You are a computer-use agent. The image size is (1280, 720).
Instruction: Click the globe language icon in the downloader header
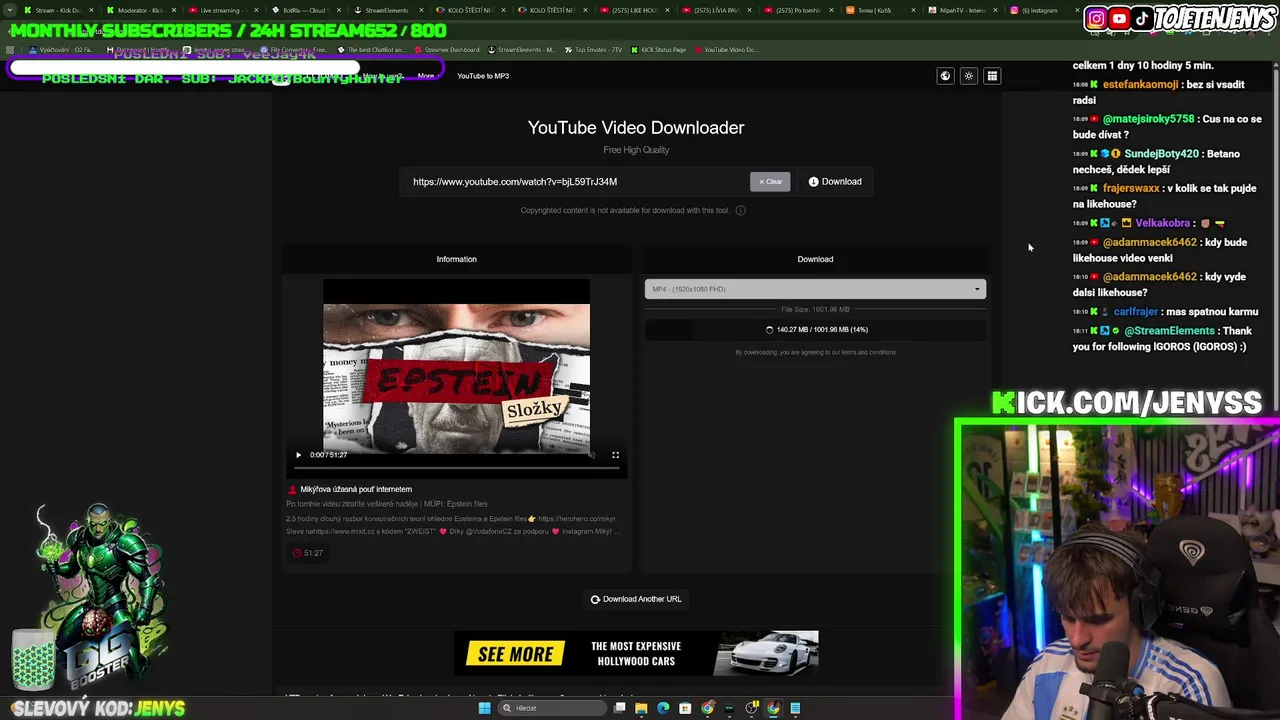click(x=945, y=76)
